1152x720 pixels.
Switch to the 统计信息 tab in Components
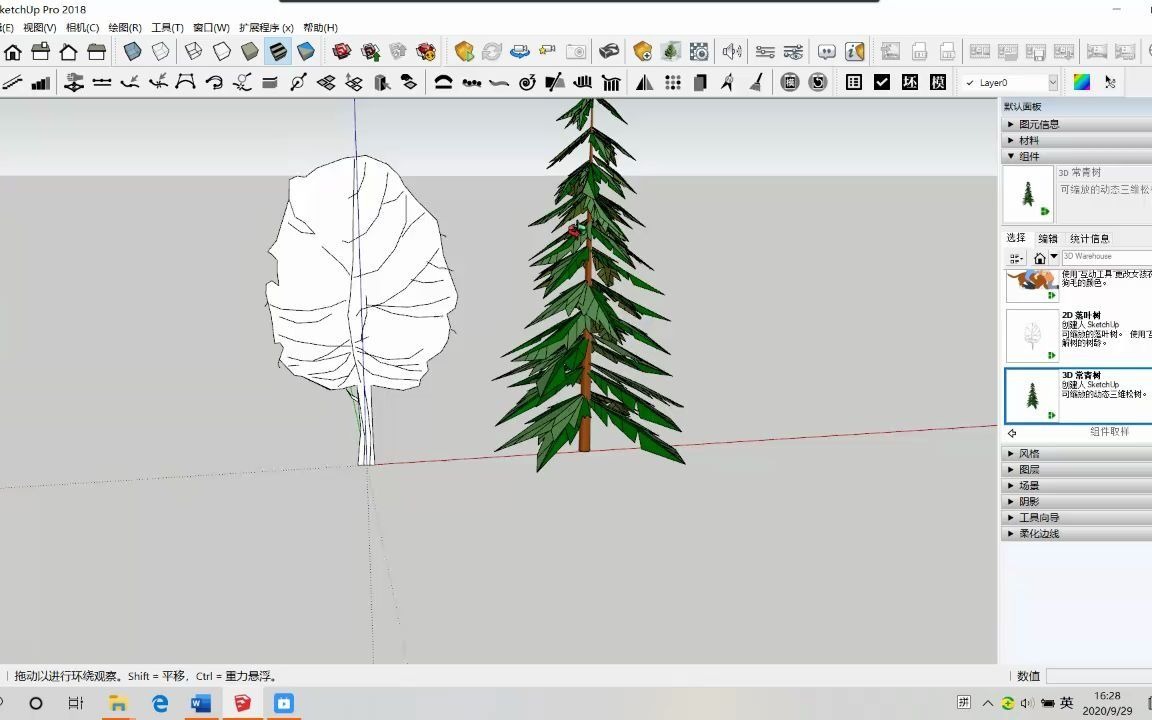(x=1089, y=238)
